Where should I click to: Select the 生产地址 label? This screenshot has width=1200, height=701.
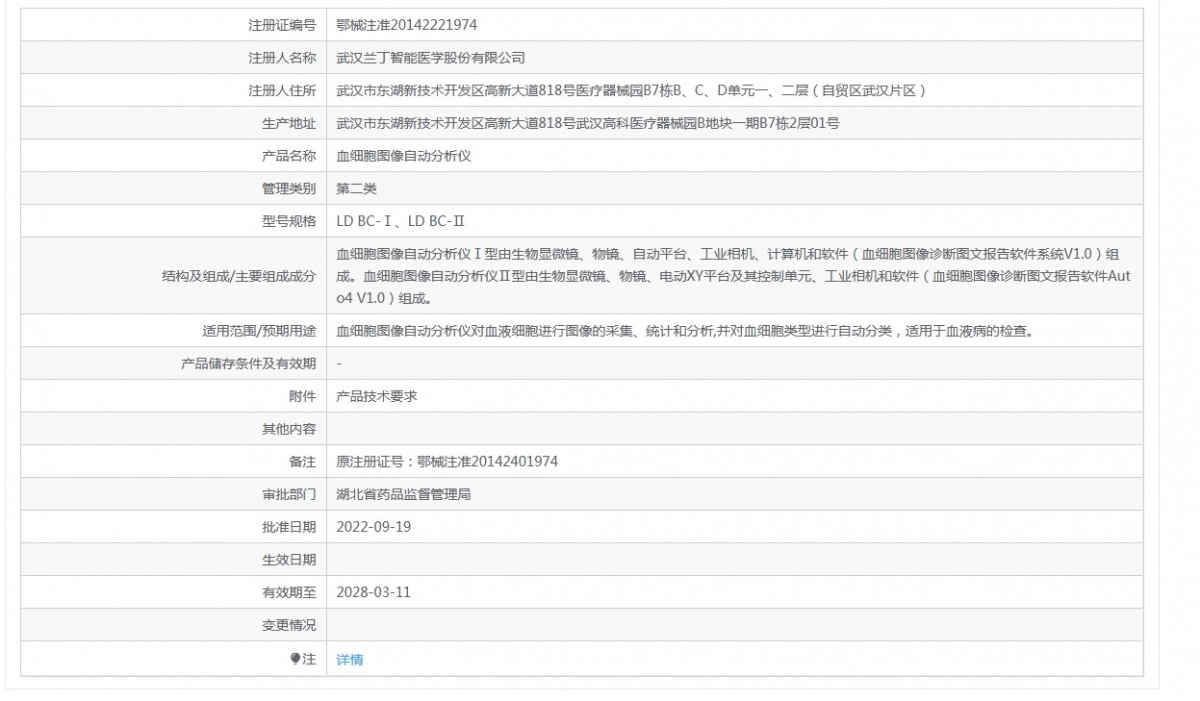pyautogui.click(x=289, y=124)
